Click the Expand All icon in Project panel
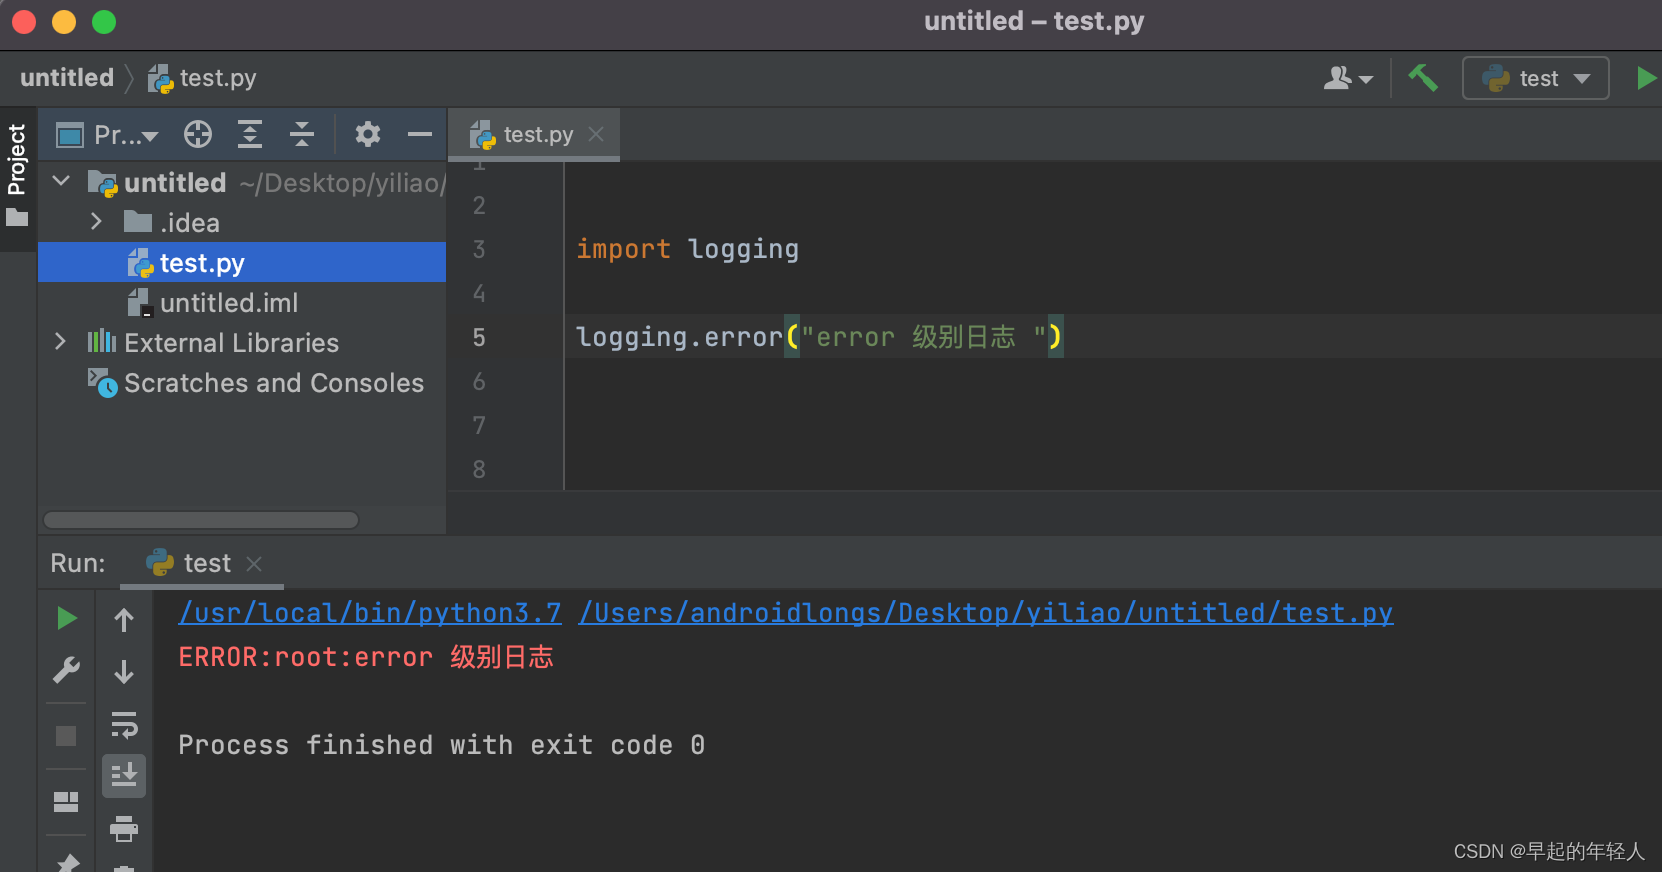This screenshot has height=872, width=1662. 249,134
